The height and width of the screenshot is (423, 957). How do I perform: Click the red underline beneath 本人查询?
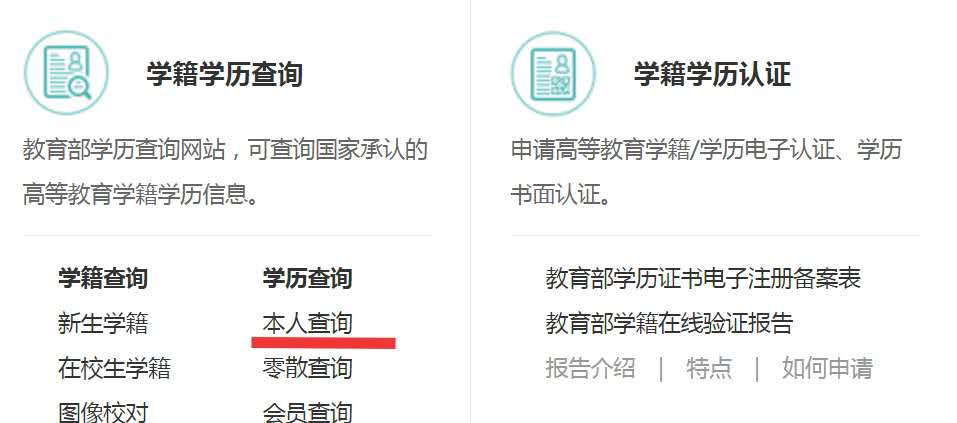tap(323, 342)
